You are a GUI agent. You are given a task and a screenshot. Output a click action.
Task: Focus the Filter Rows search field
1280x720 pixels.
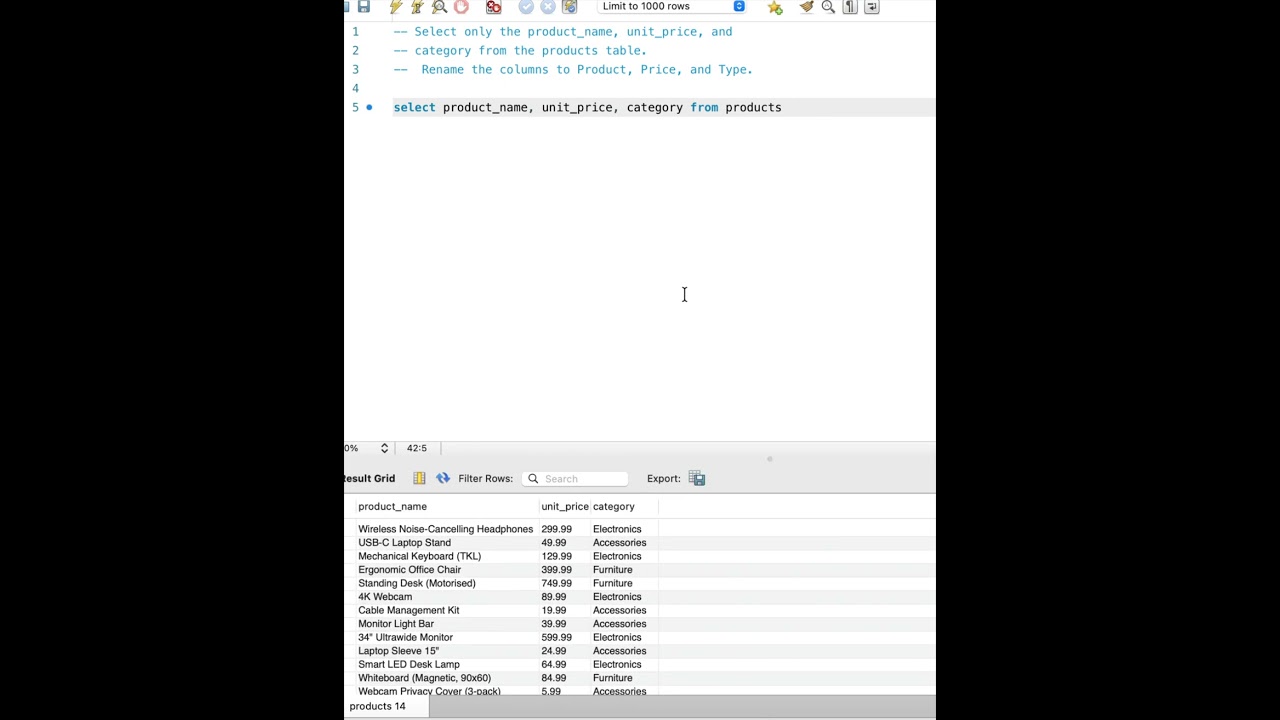pos(575,478)
